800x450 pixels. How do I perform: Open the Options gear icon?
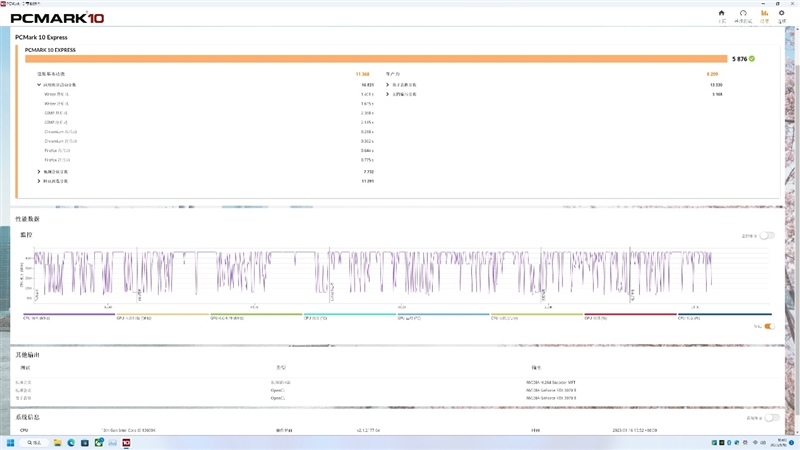[782, 13]
